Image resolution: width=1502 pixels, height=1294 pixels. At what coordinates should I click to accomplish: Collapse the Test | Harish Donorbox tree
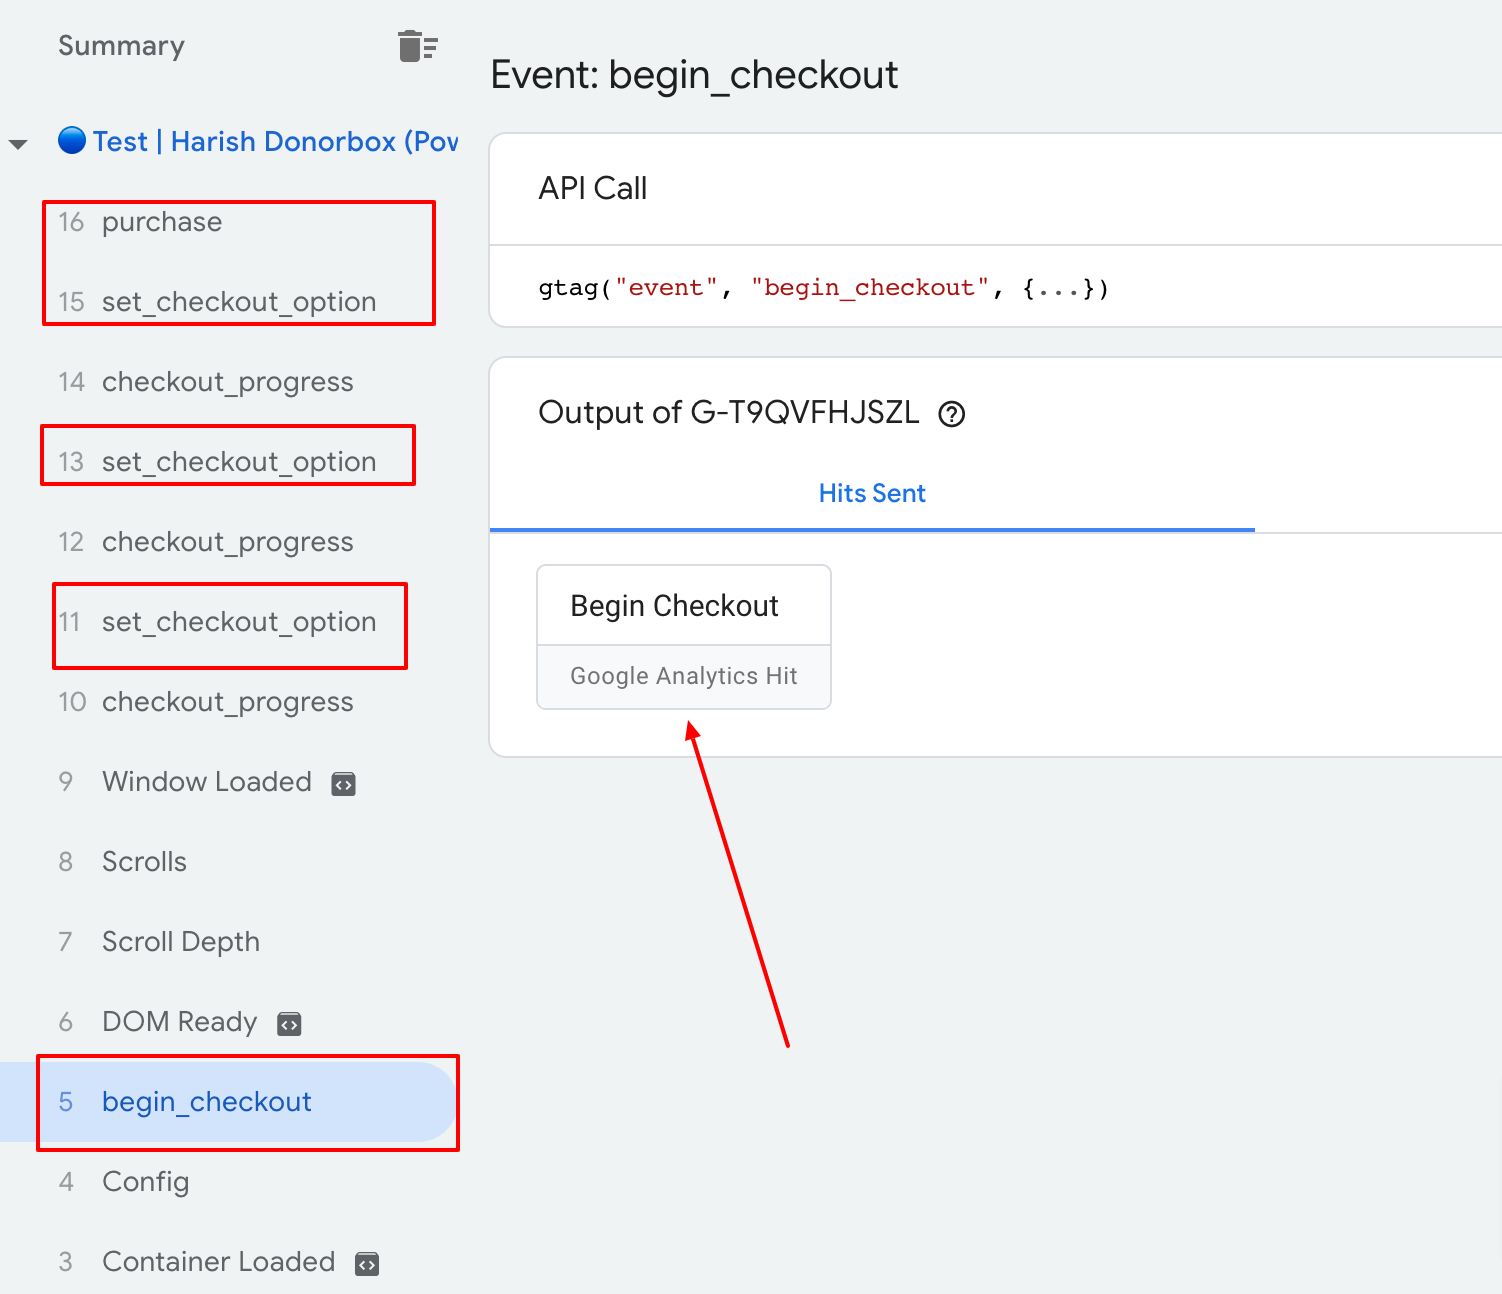point(18,144)
